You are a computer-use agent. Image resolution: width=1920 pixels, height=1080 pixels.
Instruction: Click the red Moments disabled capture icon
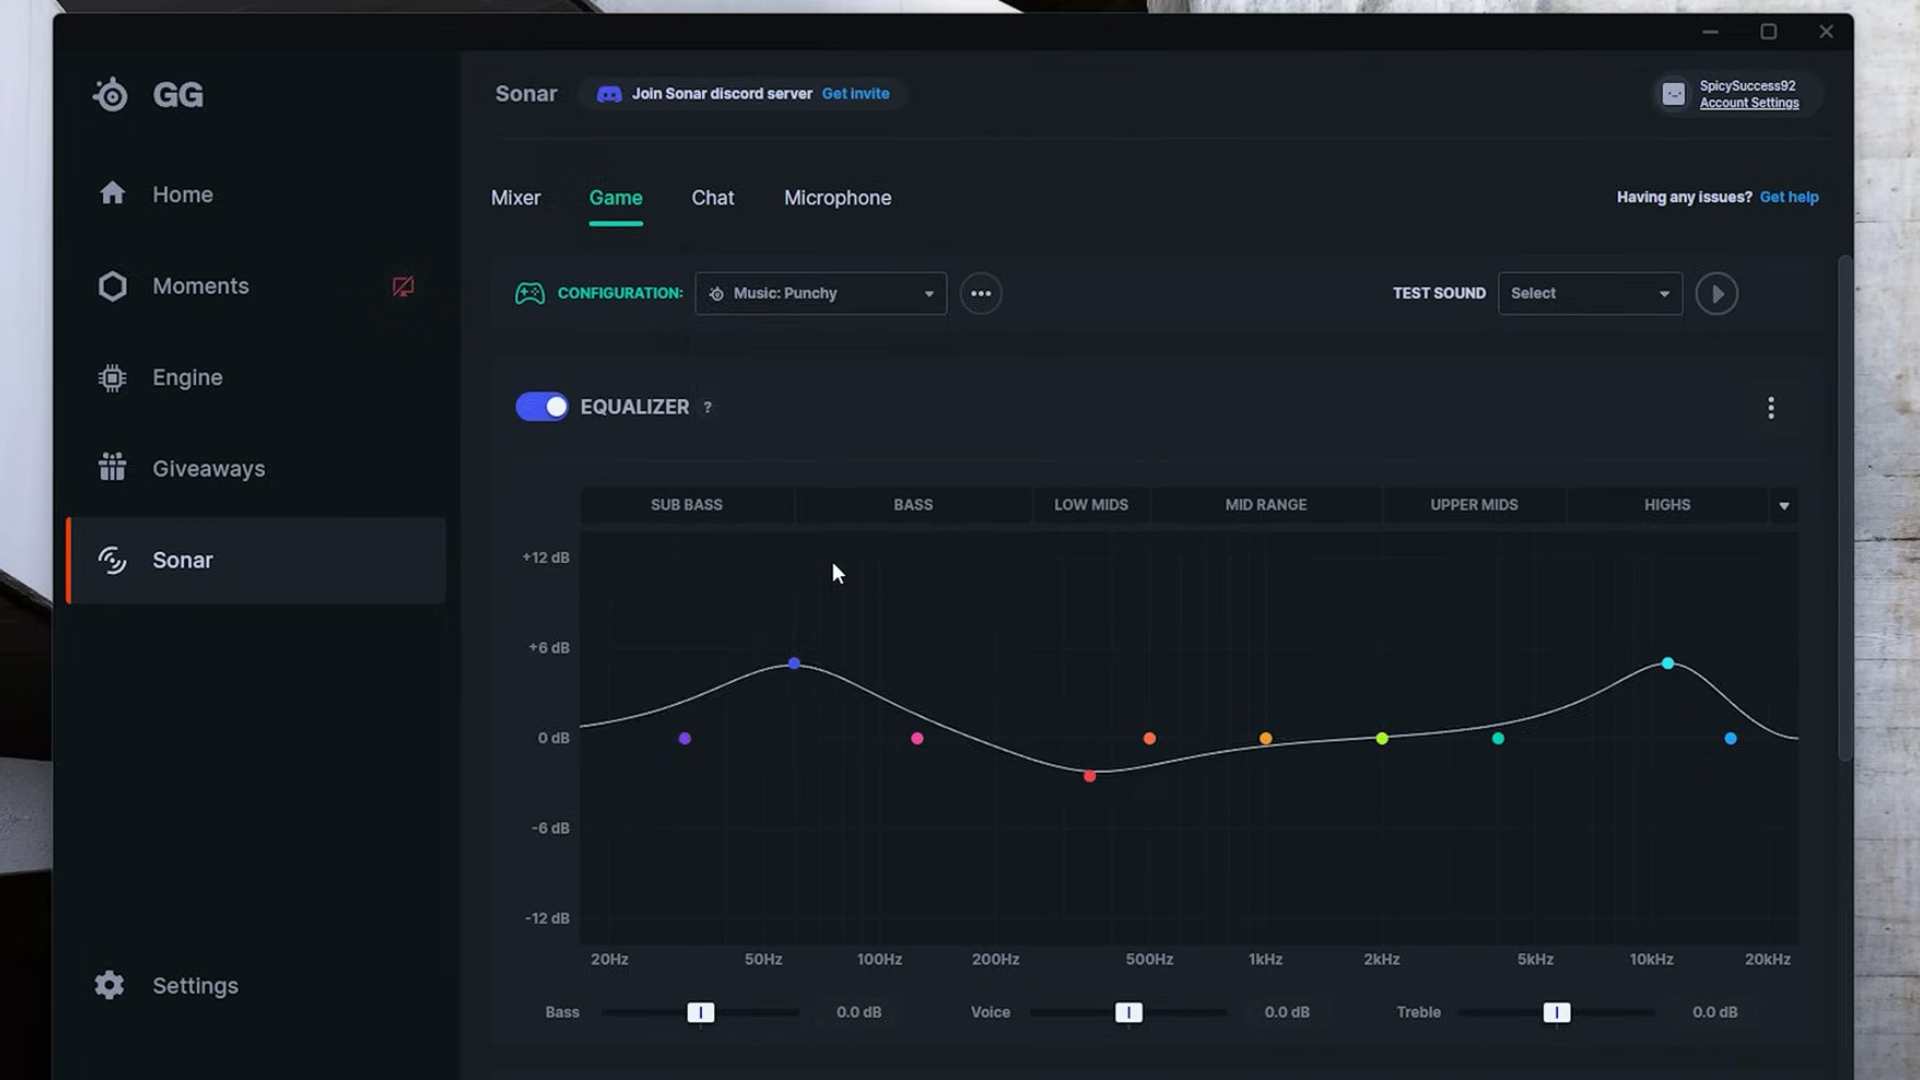403,287
